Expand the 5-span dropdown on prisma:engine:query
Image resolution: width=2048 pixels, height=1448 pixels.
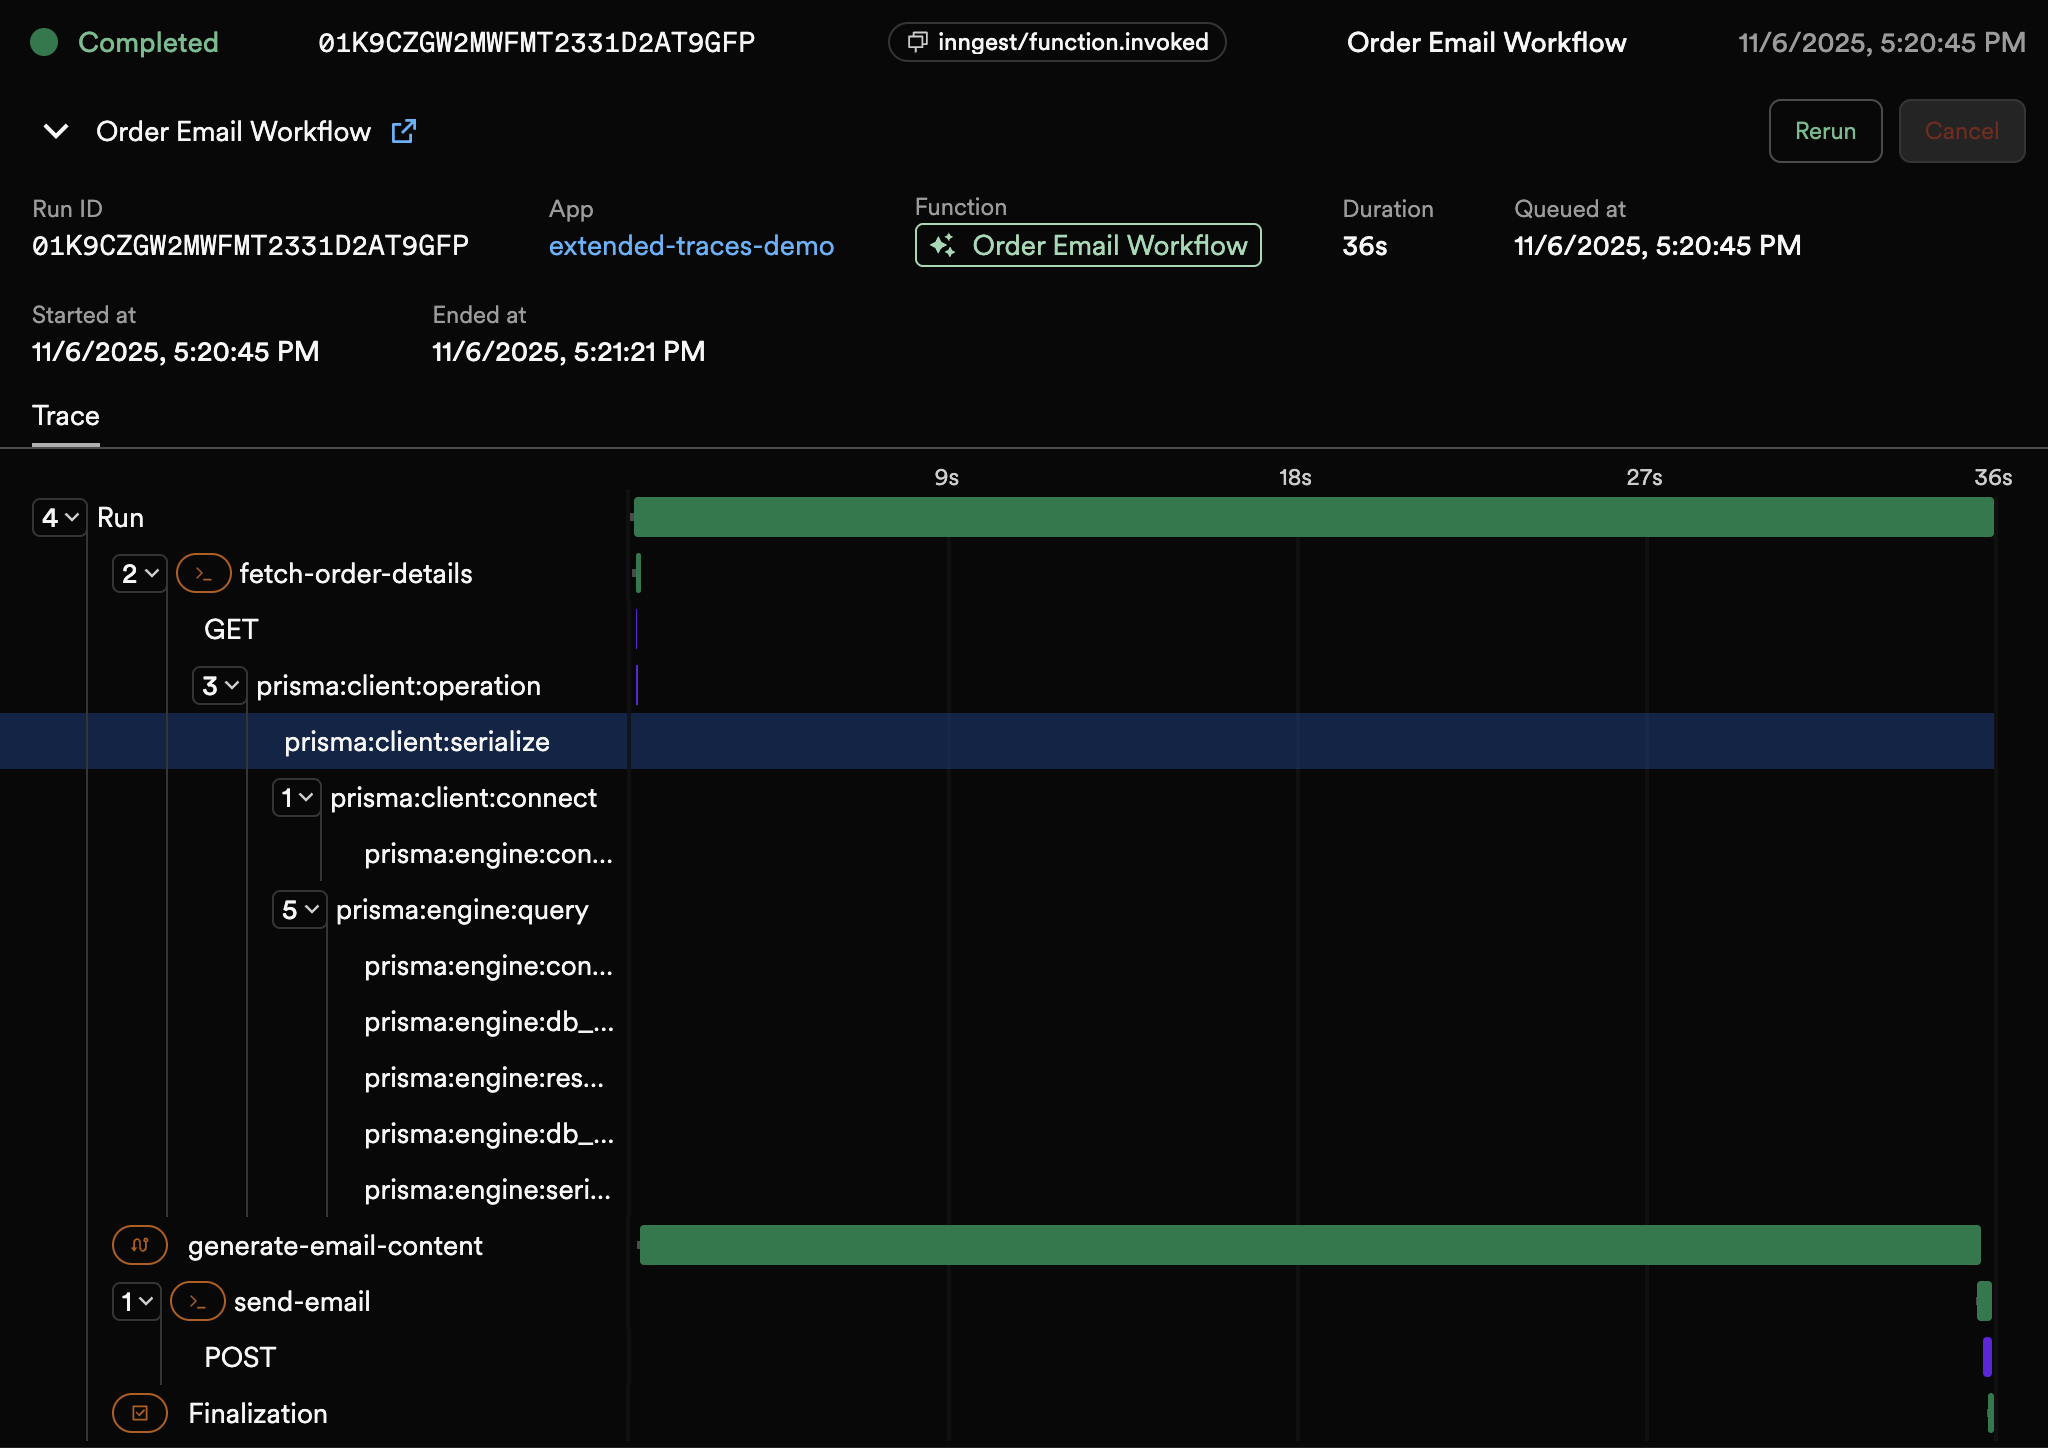(x=298, y=910)
